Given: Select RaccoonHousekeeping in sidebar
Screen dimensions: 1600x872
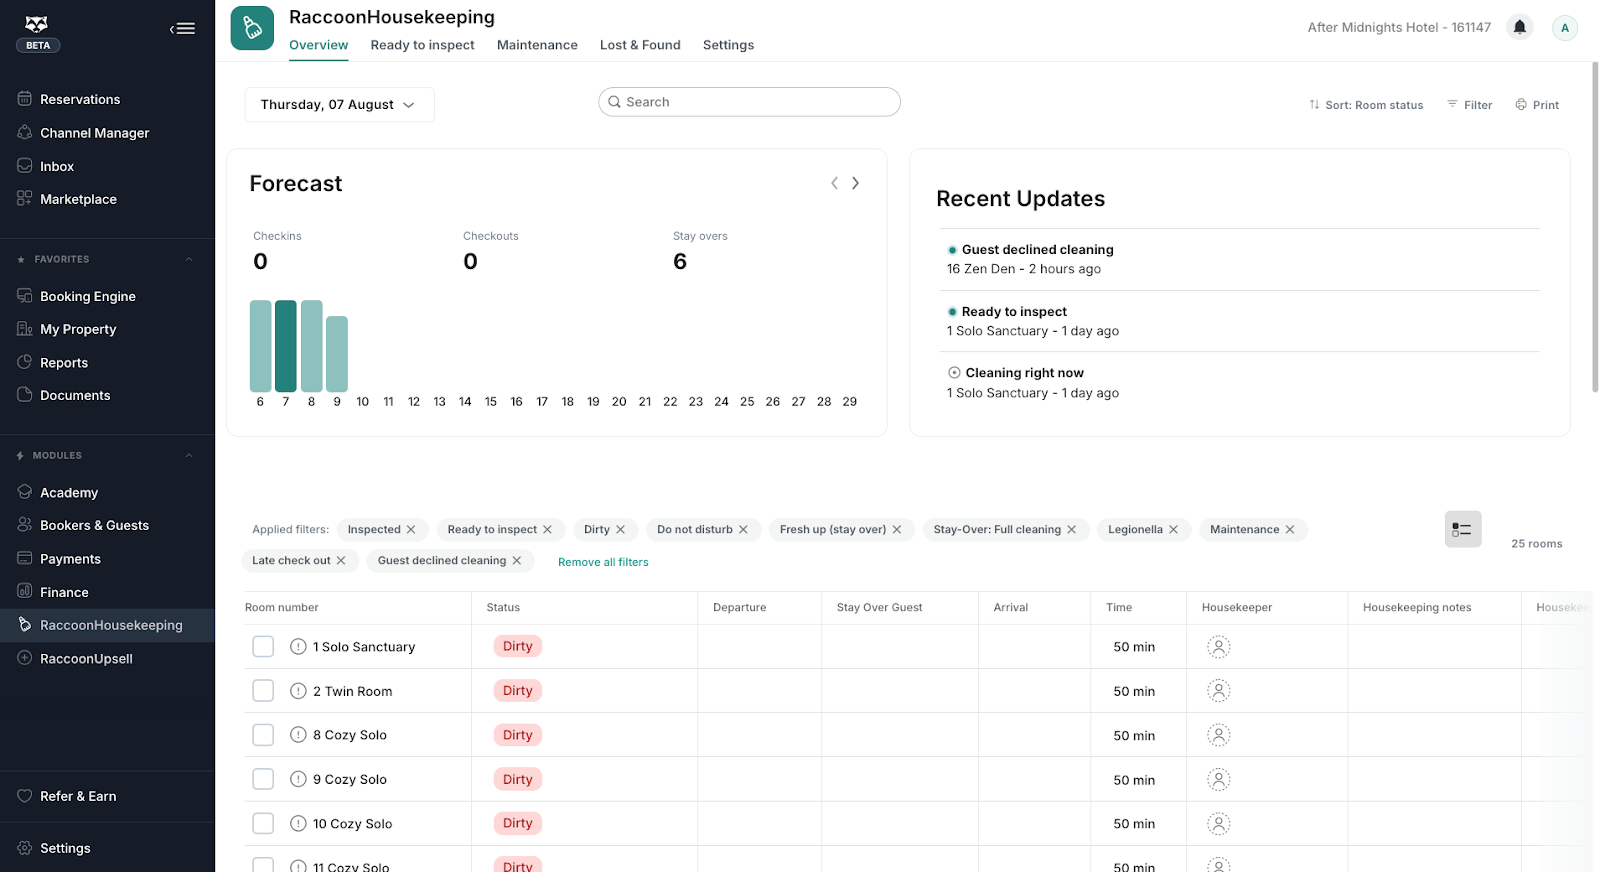Looking at the screenshot, I should 107,625.
